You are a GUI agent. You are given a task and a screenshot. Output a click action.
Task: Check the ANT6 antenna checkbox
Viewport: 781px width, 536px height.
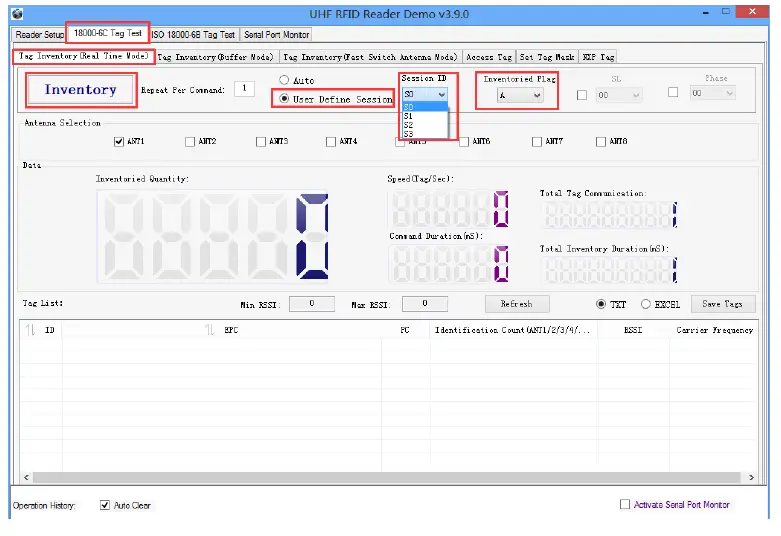(x=464, y=141)
